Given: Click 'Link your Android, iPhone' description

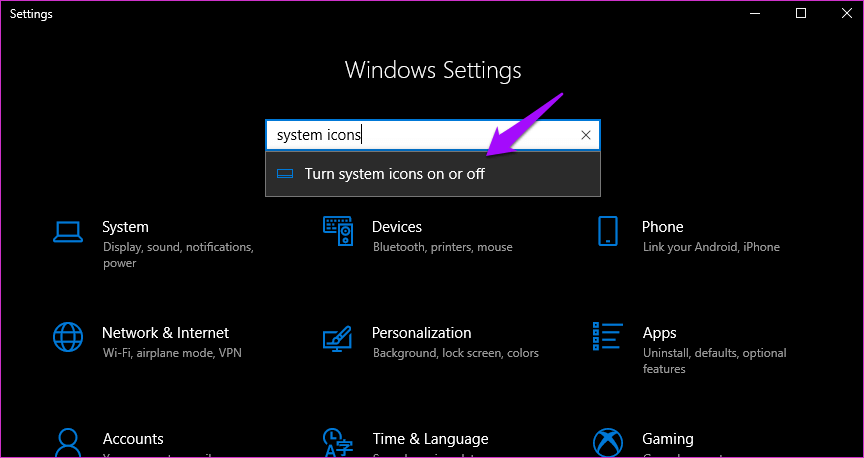Looking at the screenshot, I should point(711,247).
